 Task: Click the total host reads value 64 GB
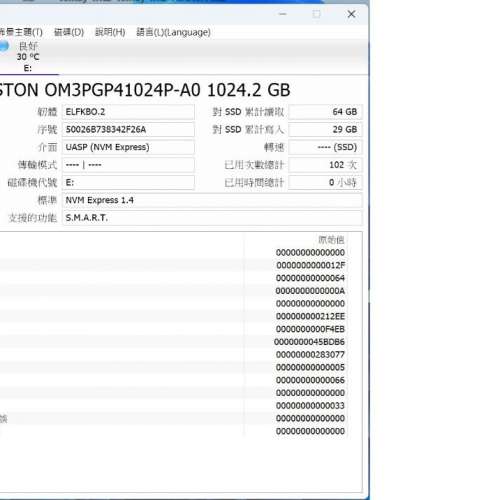(x=325, y=112)
